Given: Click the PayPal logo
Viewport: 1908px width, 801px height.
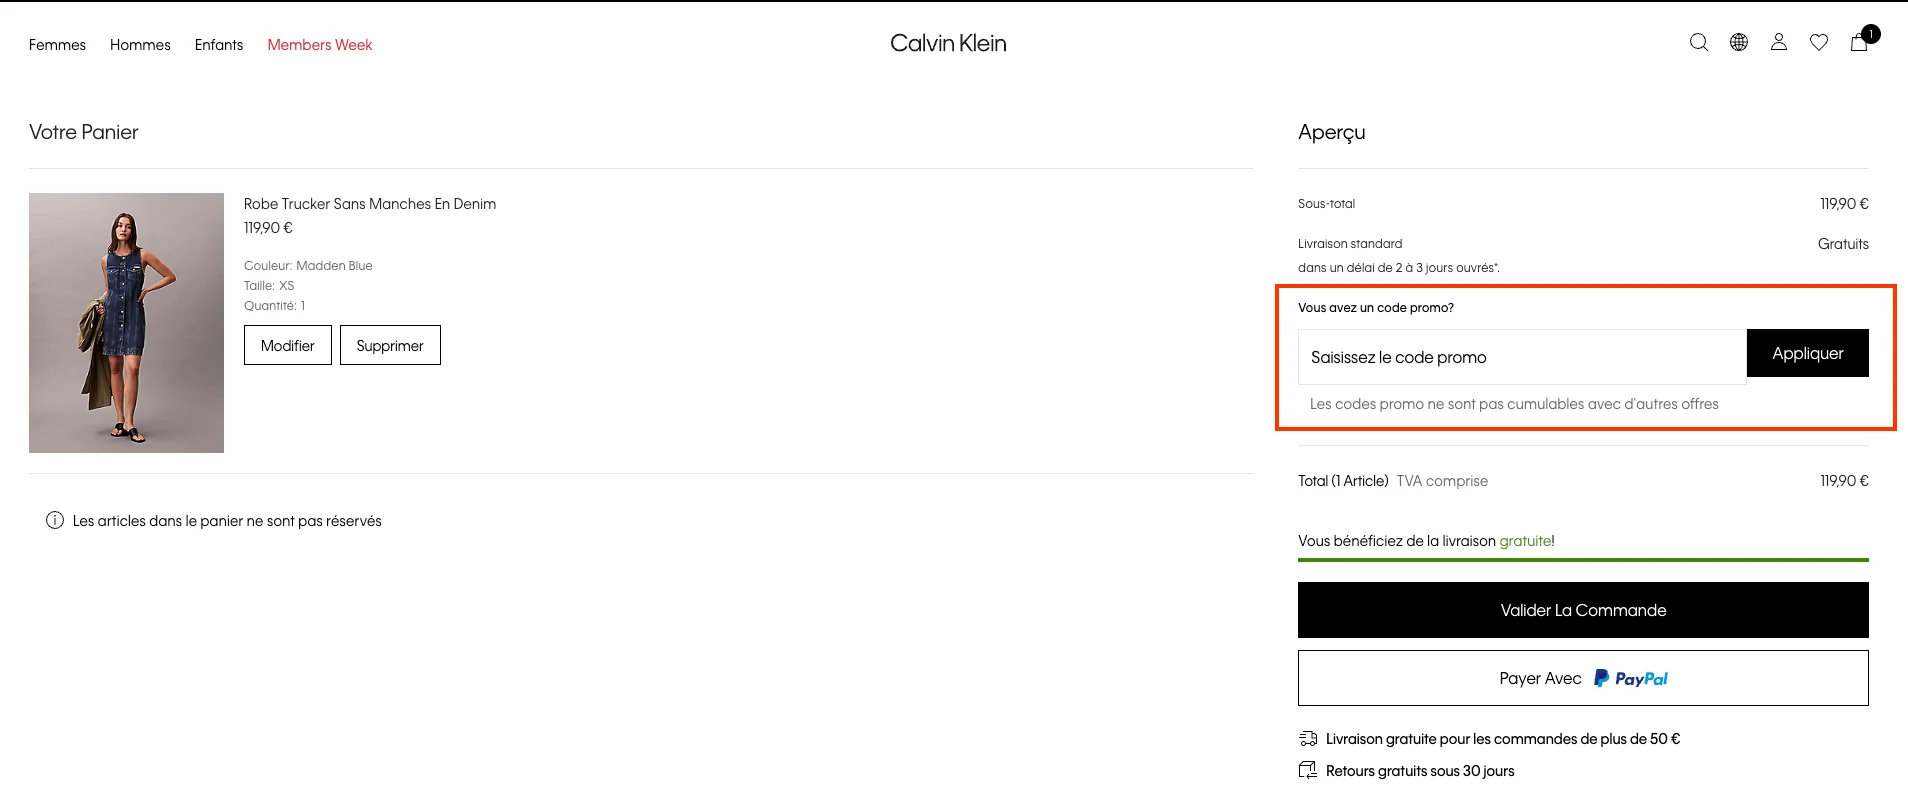Looking at the screenshot, I should tap(1630, 678).
